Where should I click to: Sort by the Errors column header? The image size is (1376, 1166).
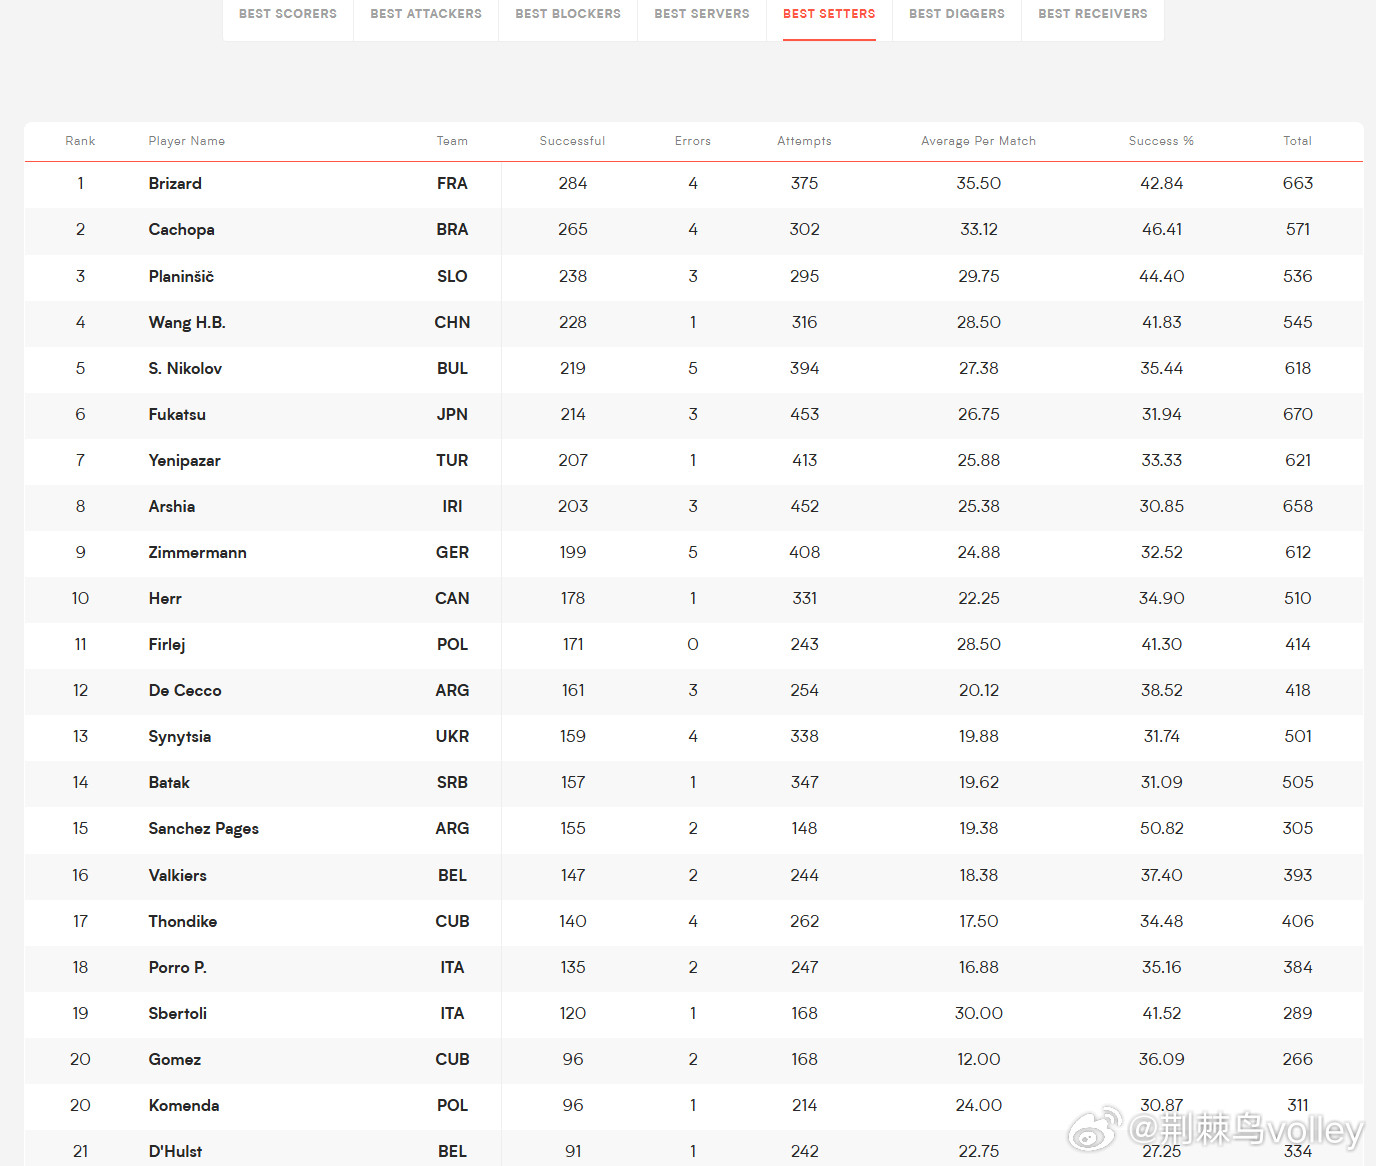[693, 141]
